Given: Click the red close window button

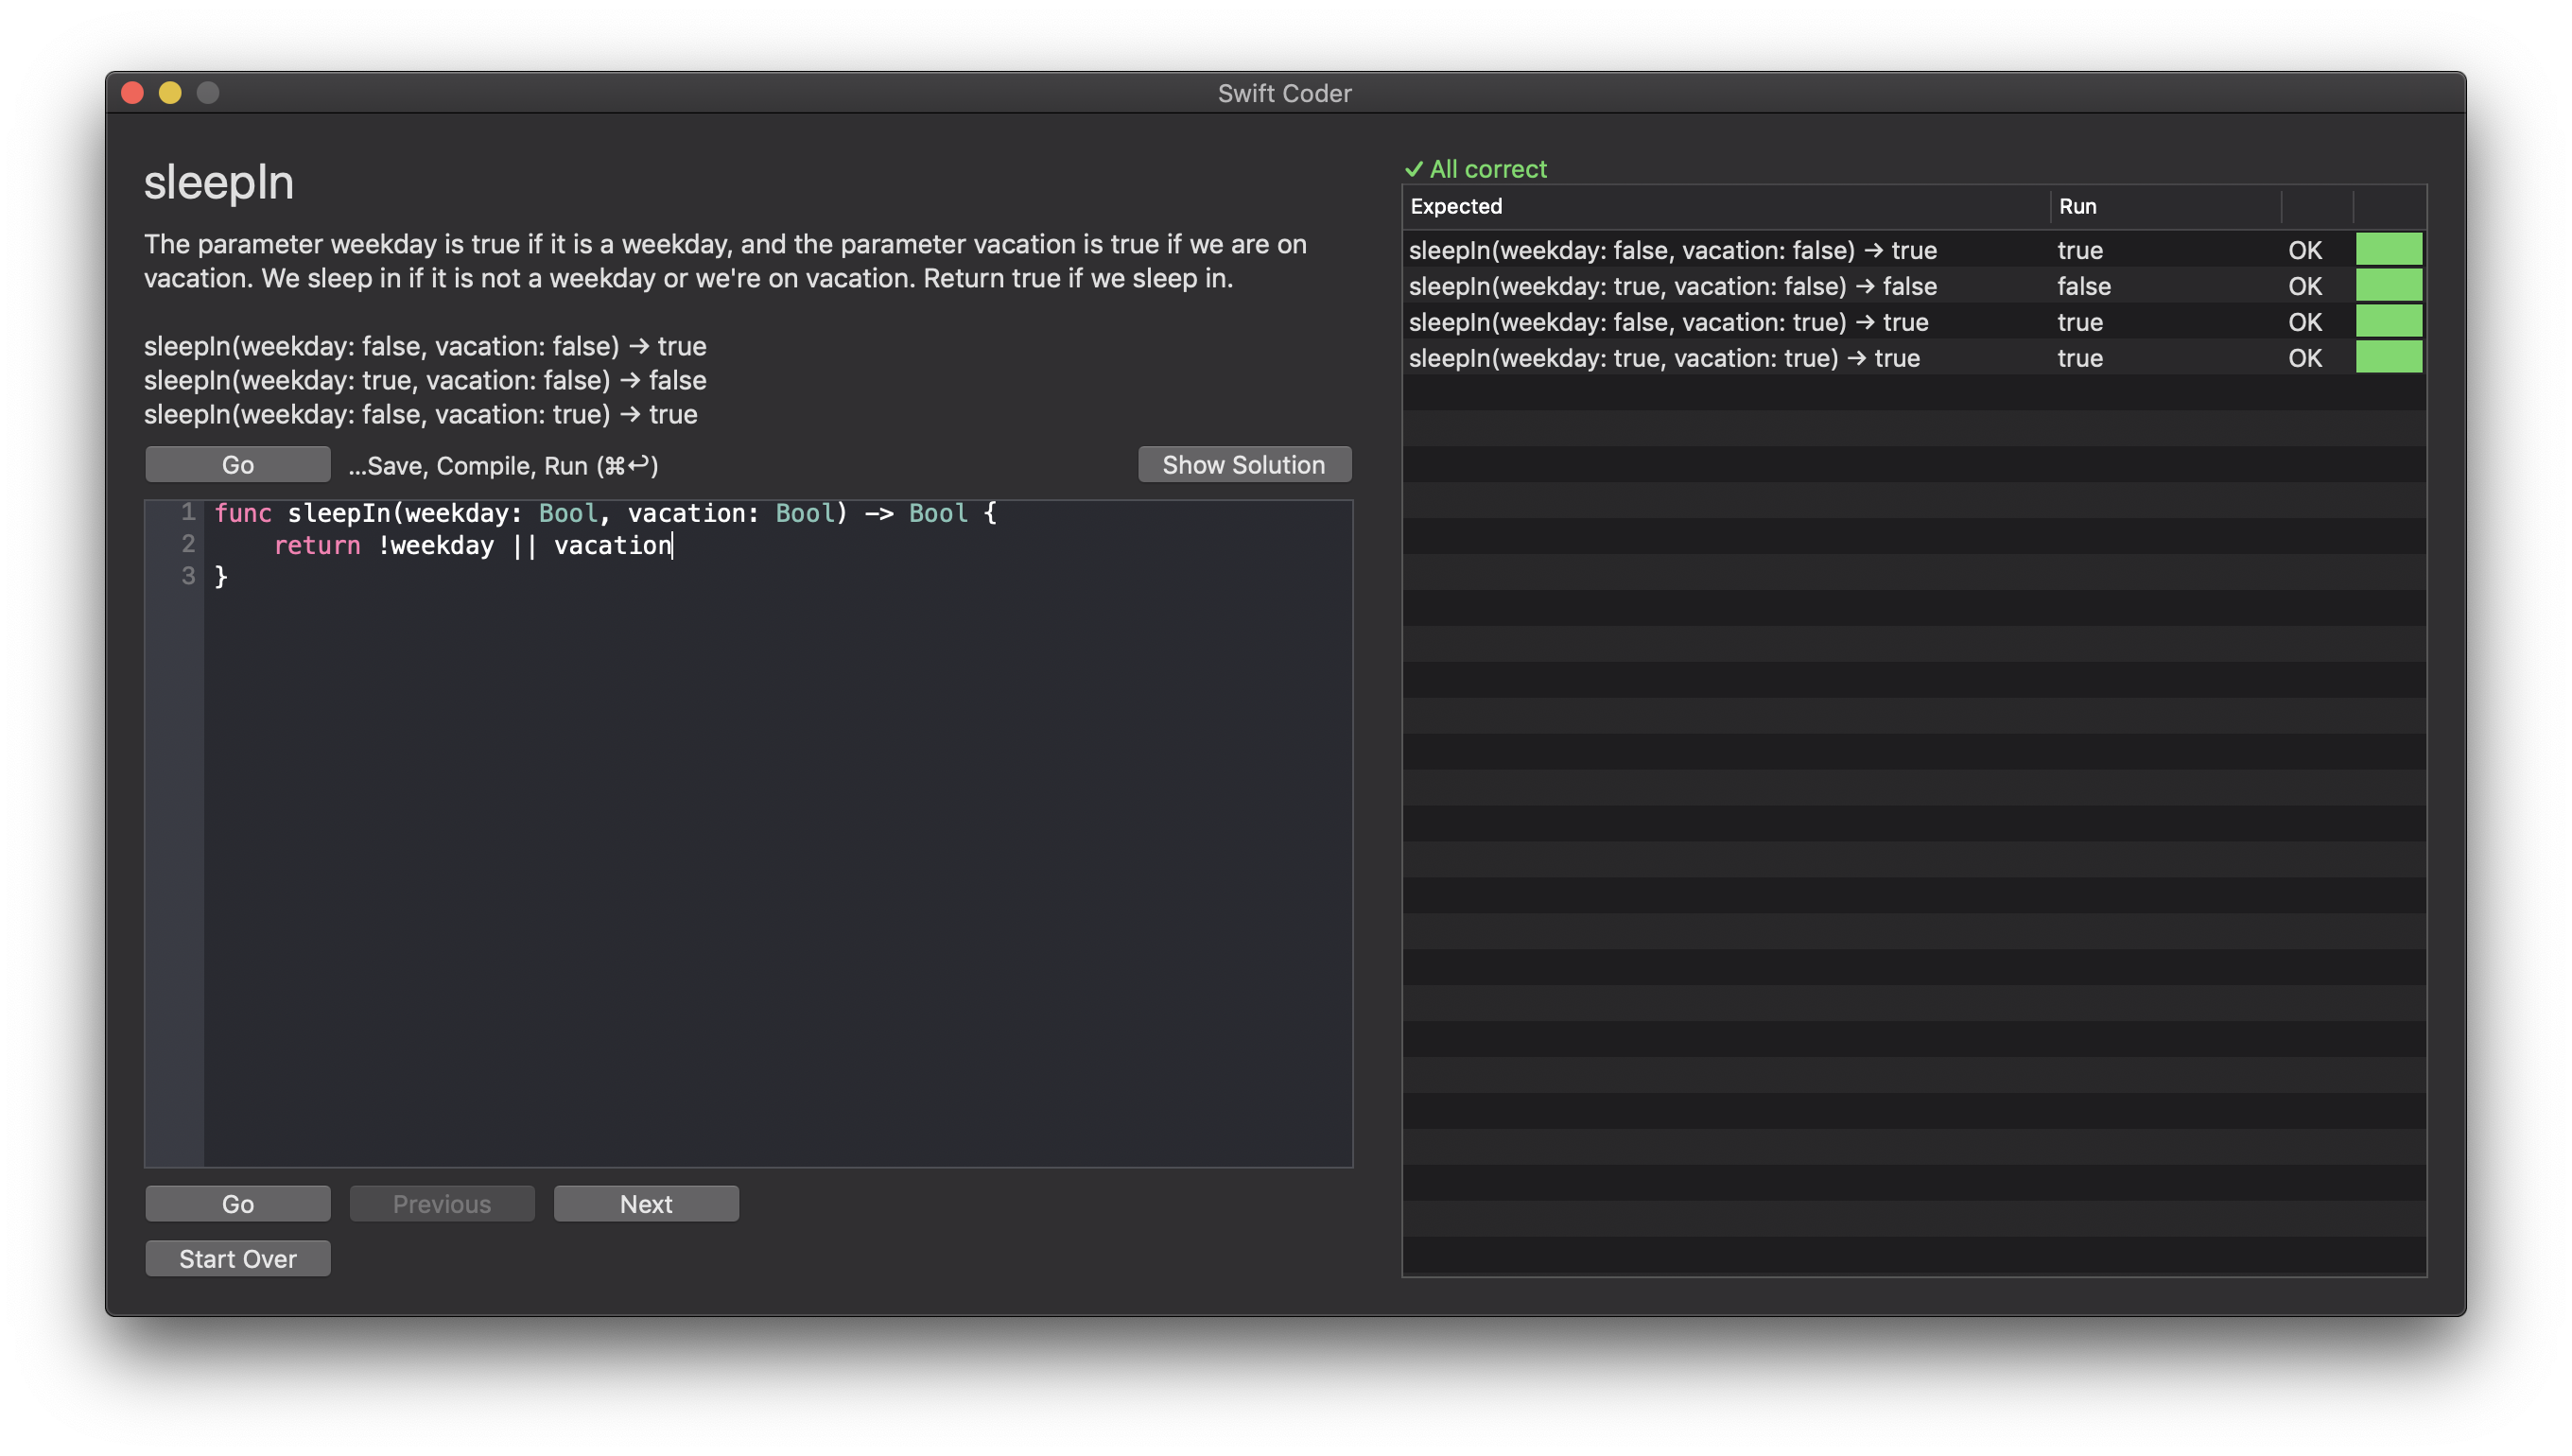Looking at the screenshot, I should pos(132,93).
